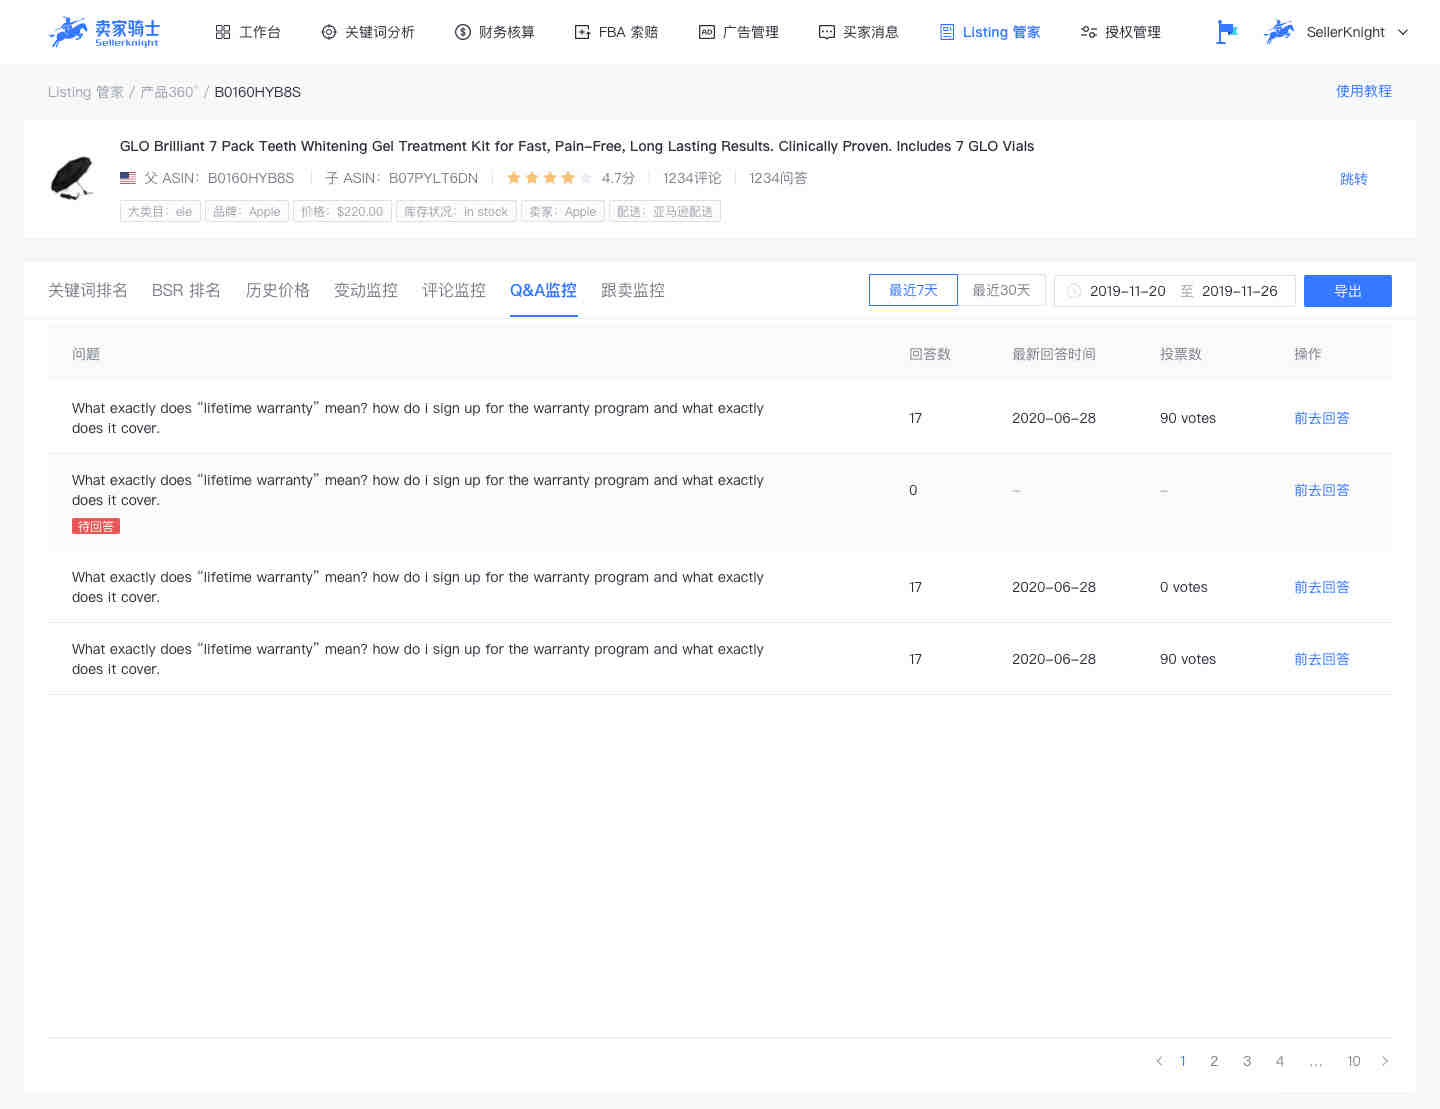Go to 产品360° breadcrumb
This screenshot has height=1109, width=1440.
pyautogui.click(x=169, y=92)
